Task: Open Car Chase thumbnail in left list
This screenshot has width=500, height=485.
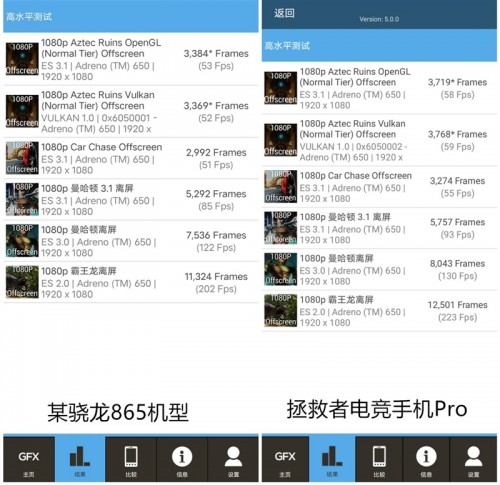Action: click(22, 158)
